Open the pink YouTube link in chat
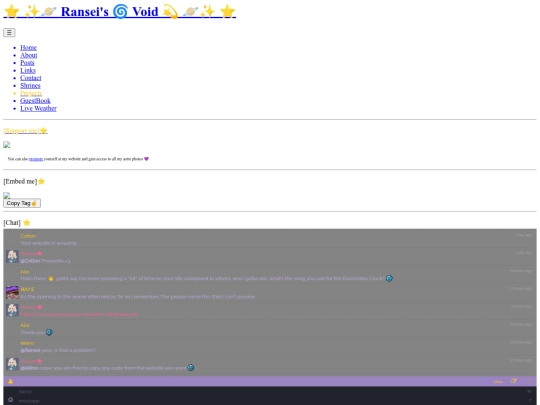Image resolution: width=540 pixels, height=405 pixels. [79, 314]
